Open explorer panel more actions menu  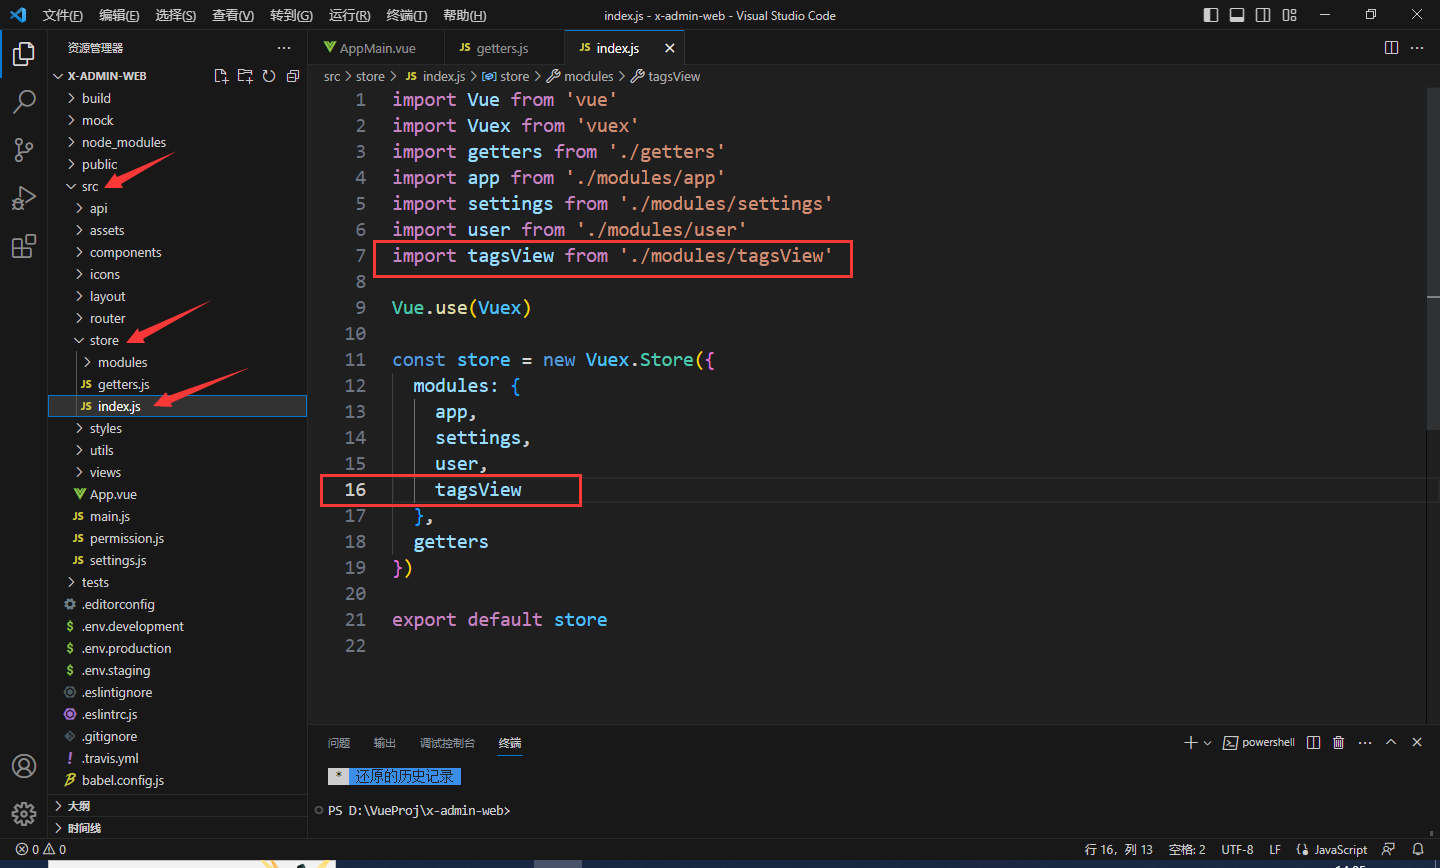284,48
